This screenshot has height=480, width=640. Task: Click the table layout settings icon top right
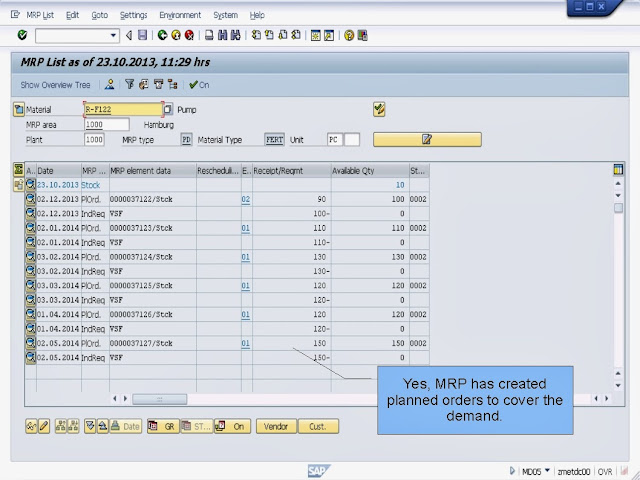click(x=618, y=169)
